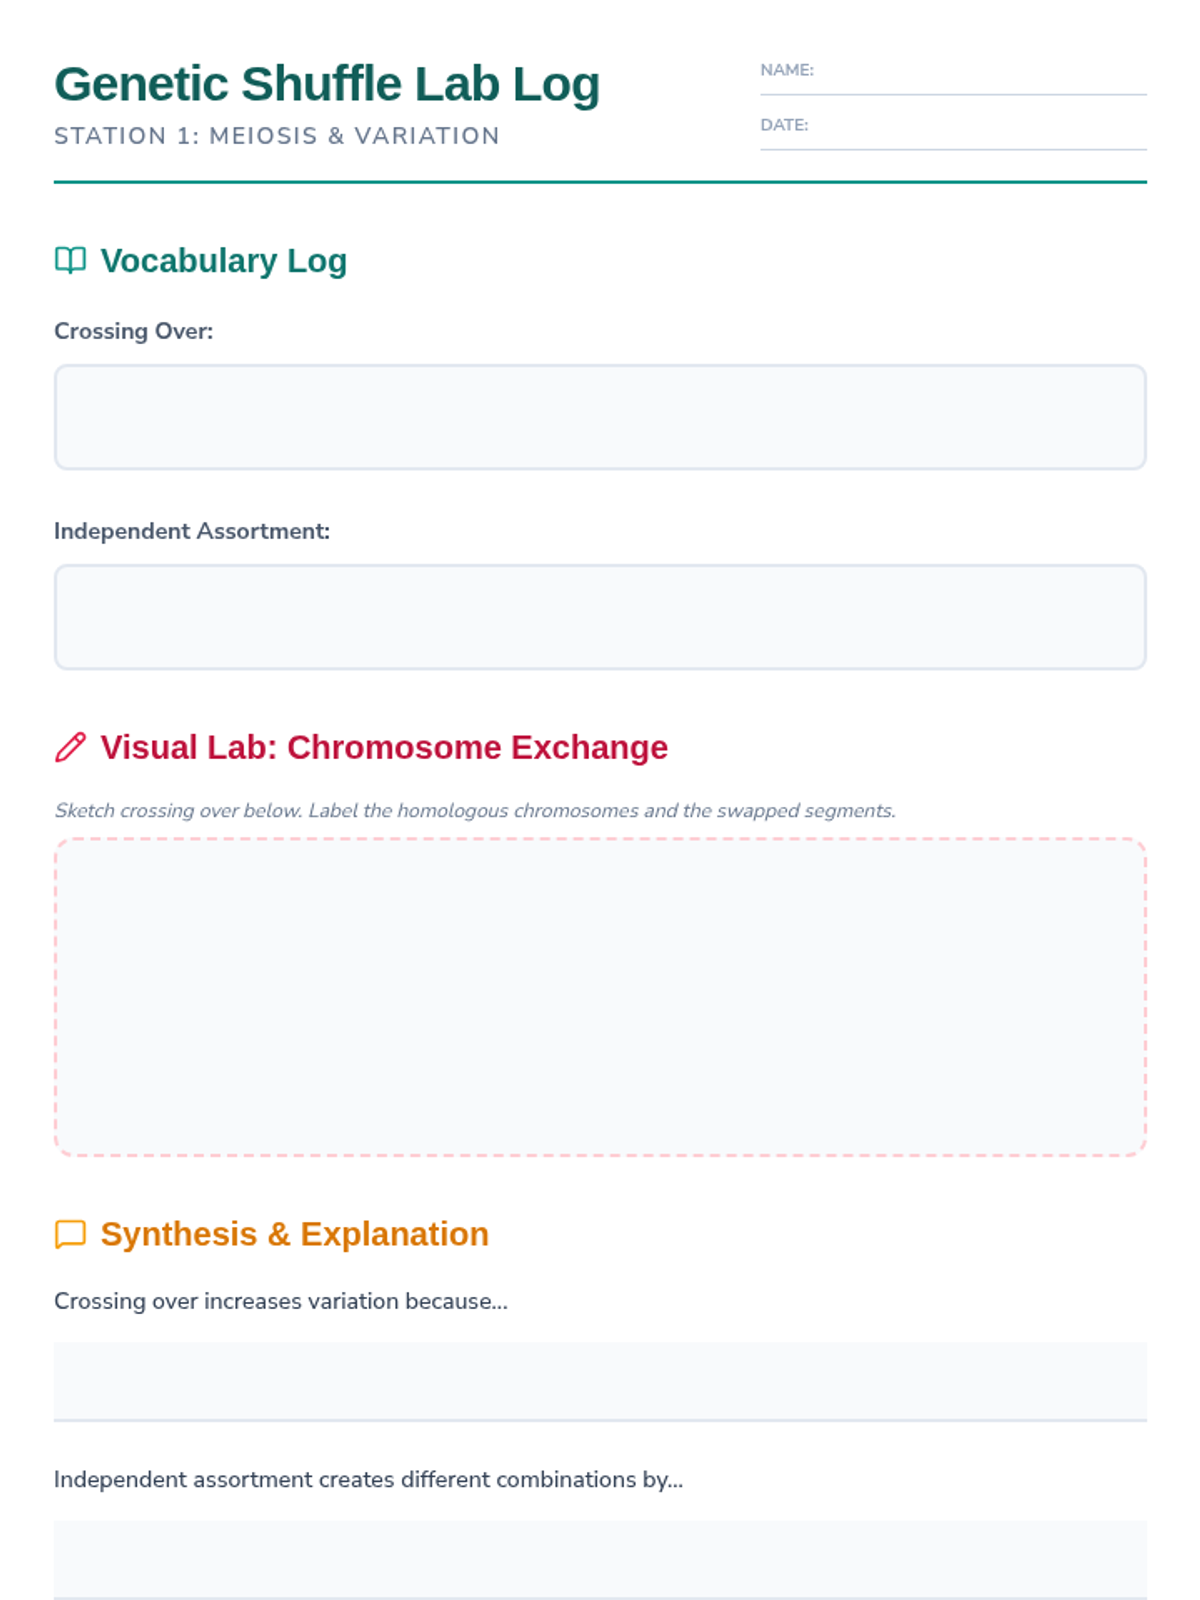Click the answer area for crossing over increasing variation

coord(600,1382)
